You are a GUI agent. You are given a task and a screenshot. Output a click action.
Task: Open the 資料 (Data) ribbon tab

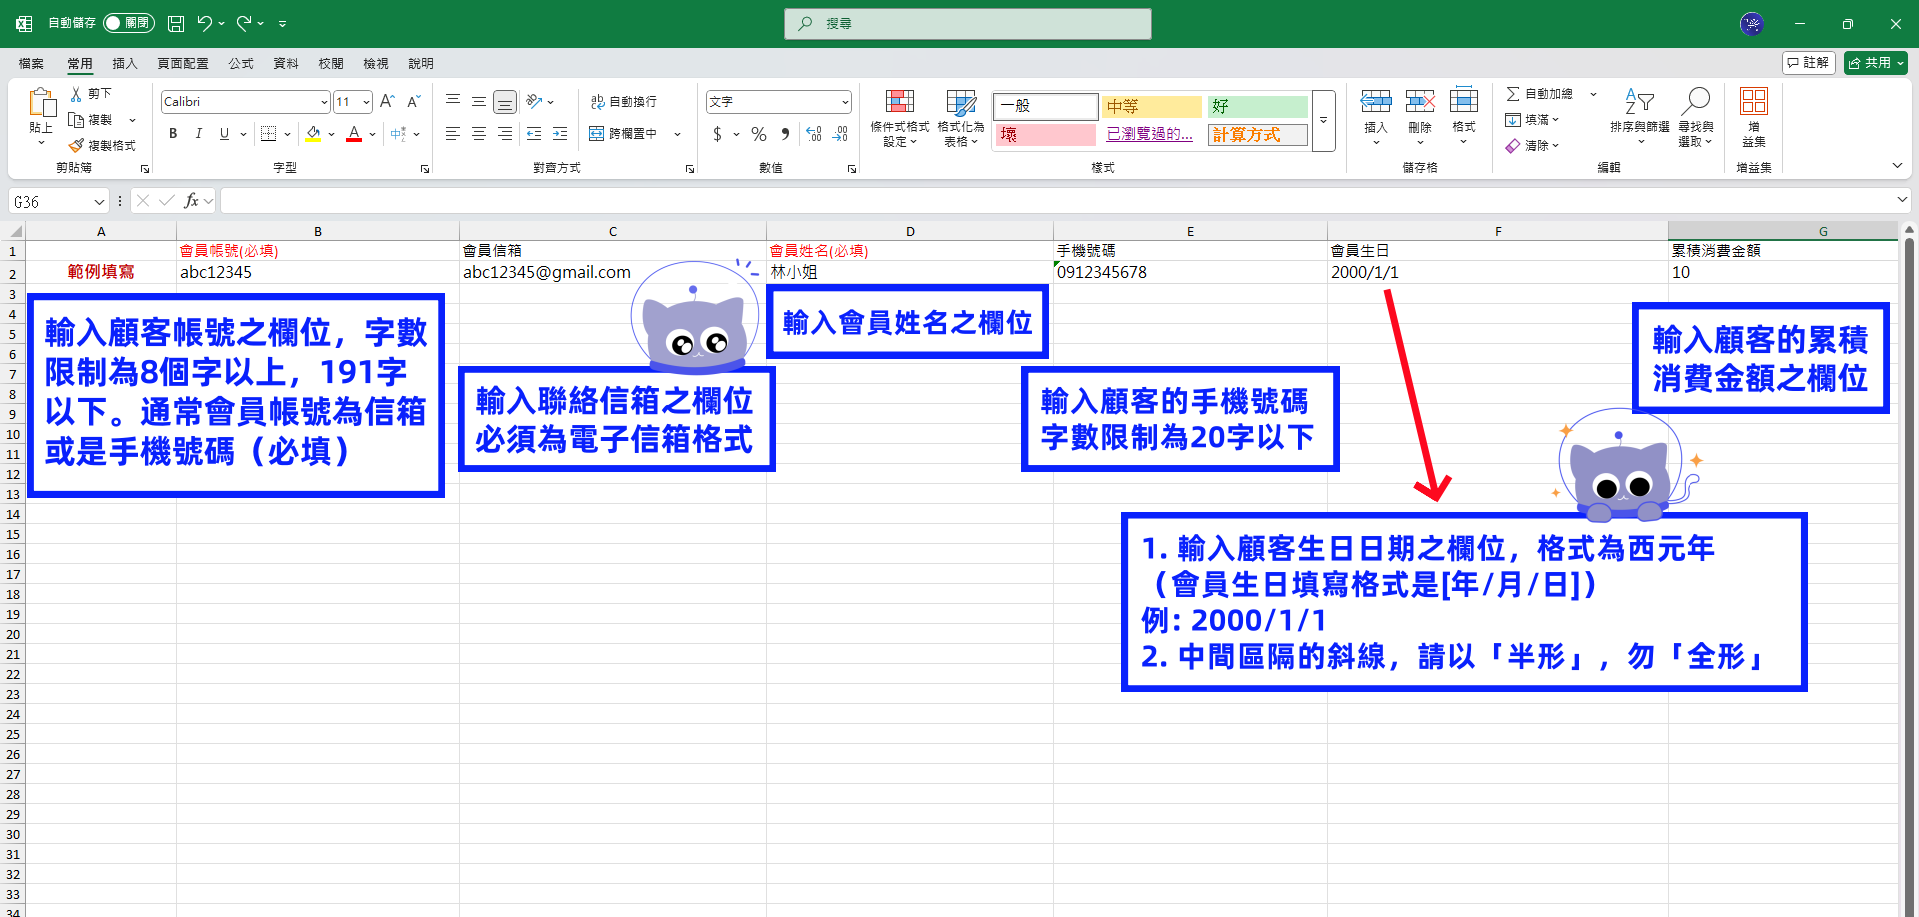pyautogui.click(x=286, y=64)
